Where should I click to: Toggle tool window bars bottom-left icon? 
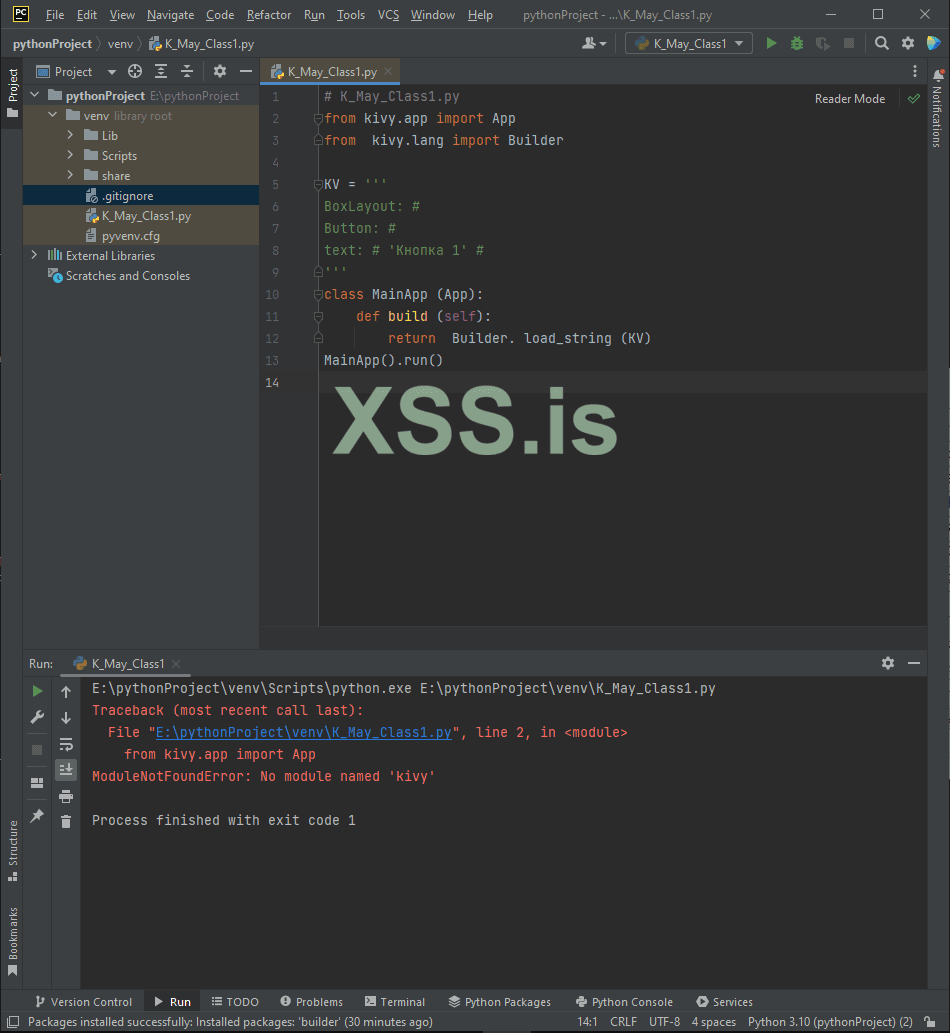[13, 1021]
